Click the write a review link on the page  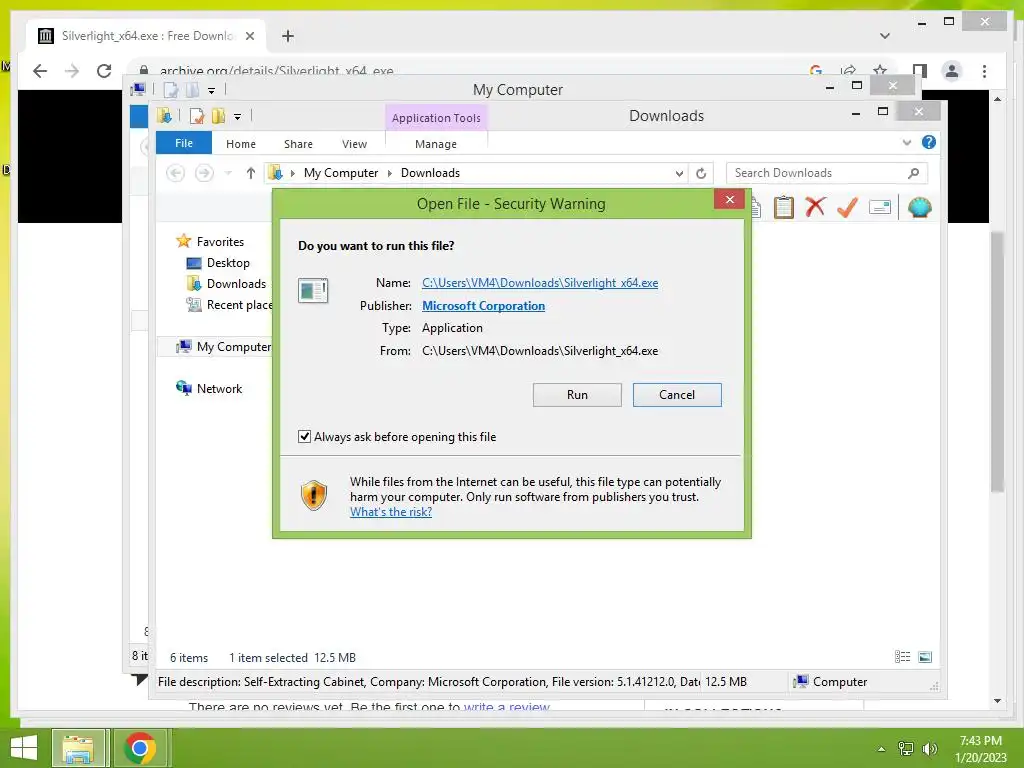click(x=506, y=706)
